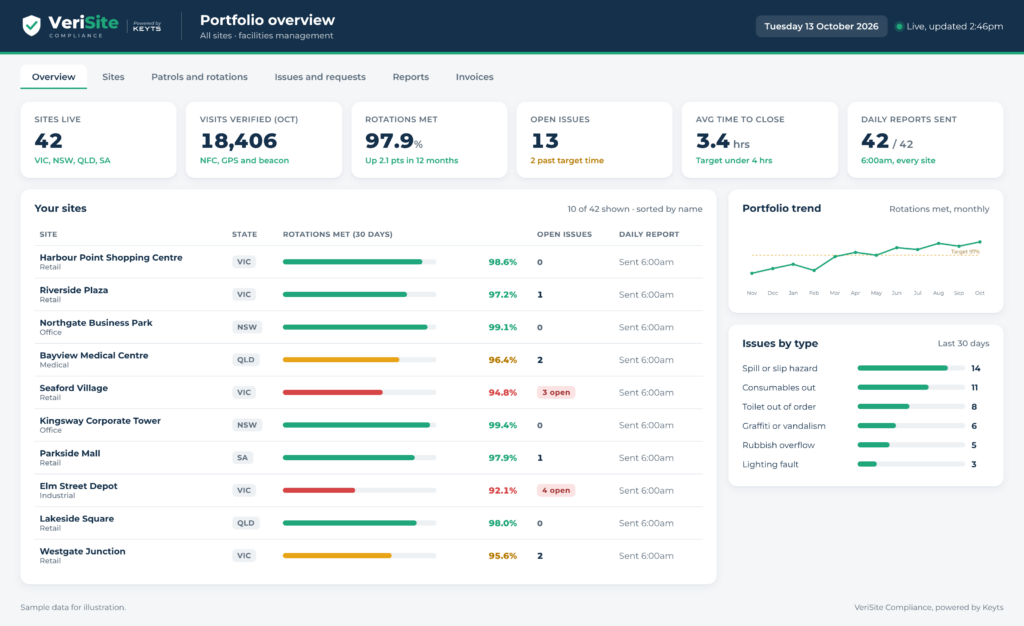Click Harbour Point's rotations progress bar

(x=359, y=262)
